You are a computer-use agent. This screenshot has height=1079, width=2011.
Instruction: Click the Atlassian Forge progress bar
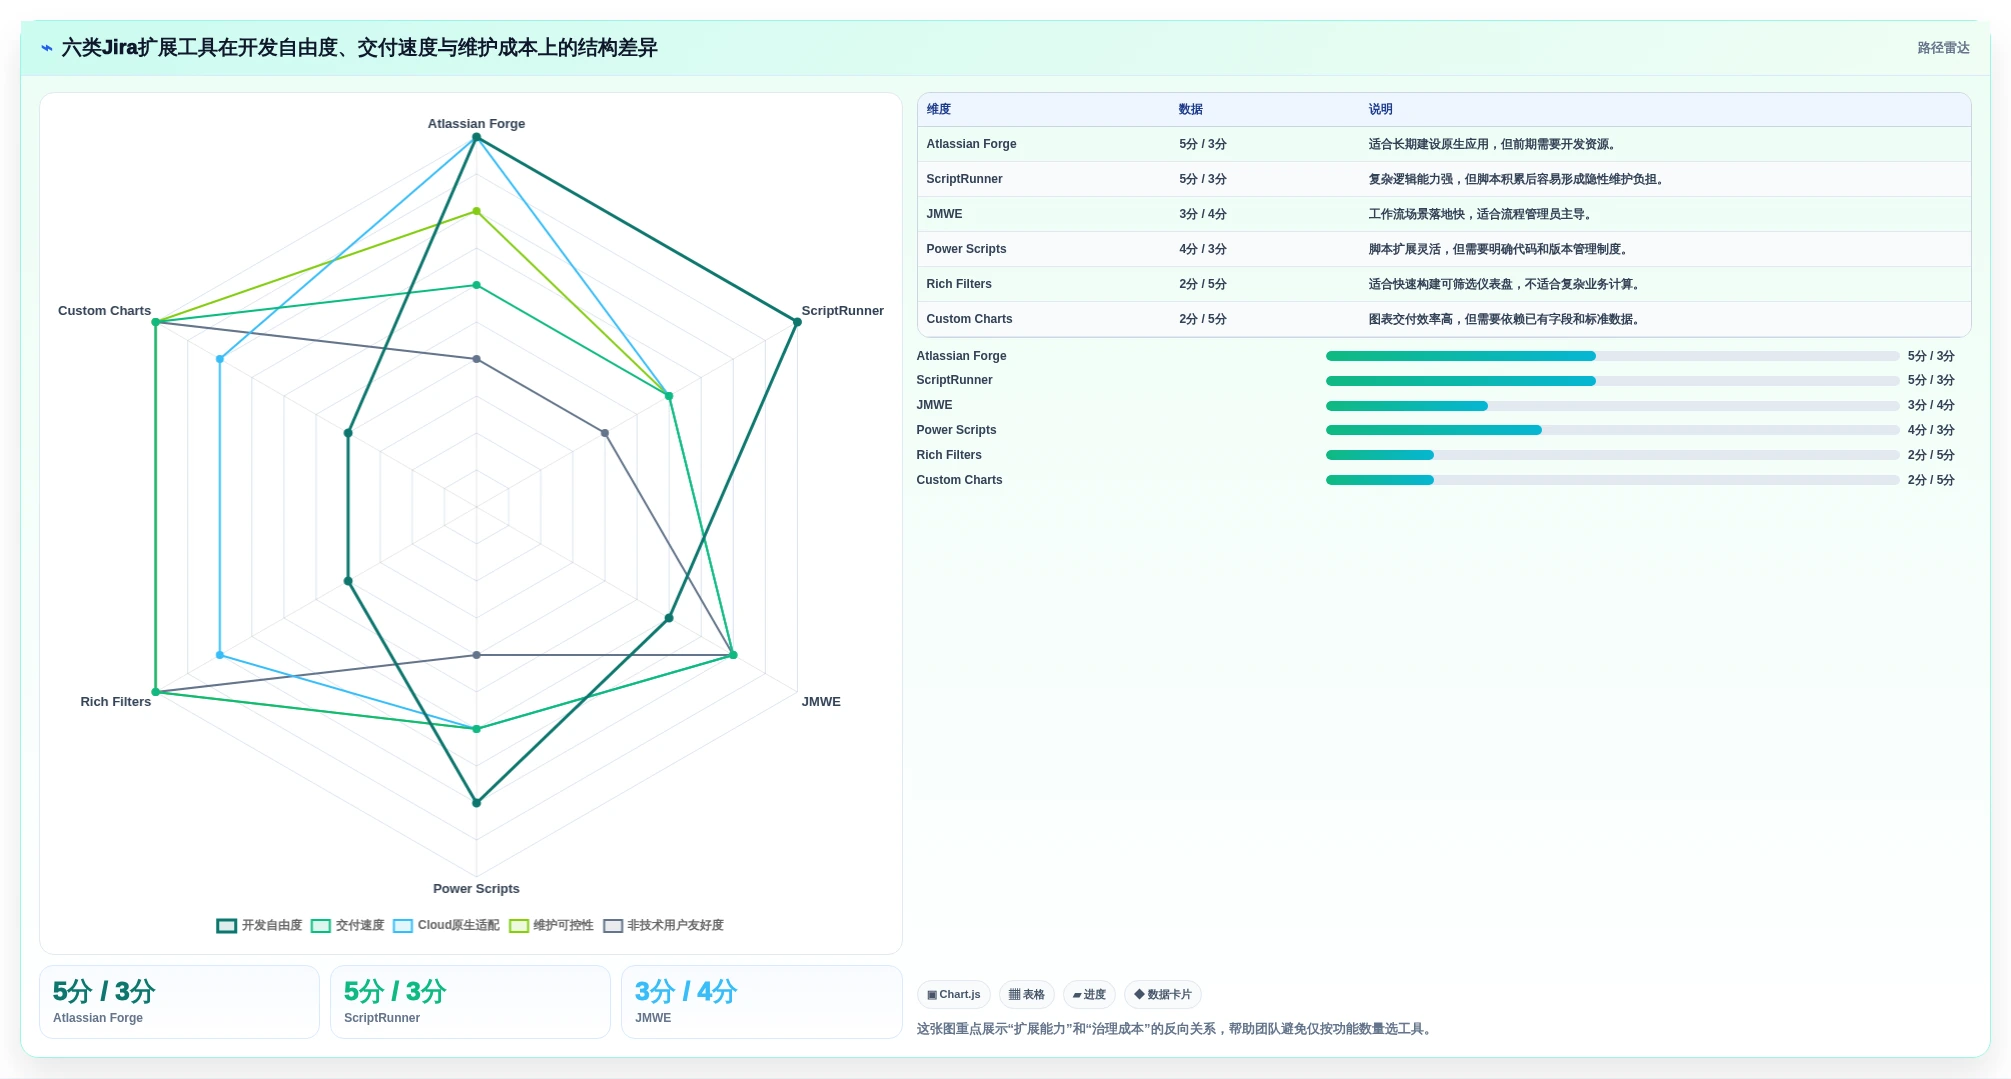point(1612,356)
